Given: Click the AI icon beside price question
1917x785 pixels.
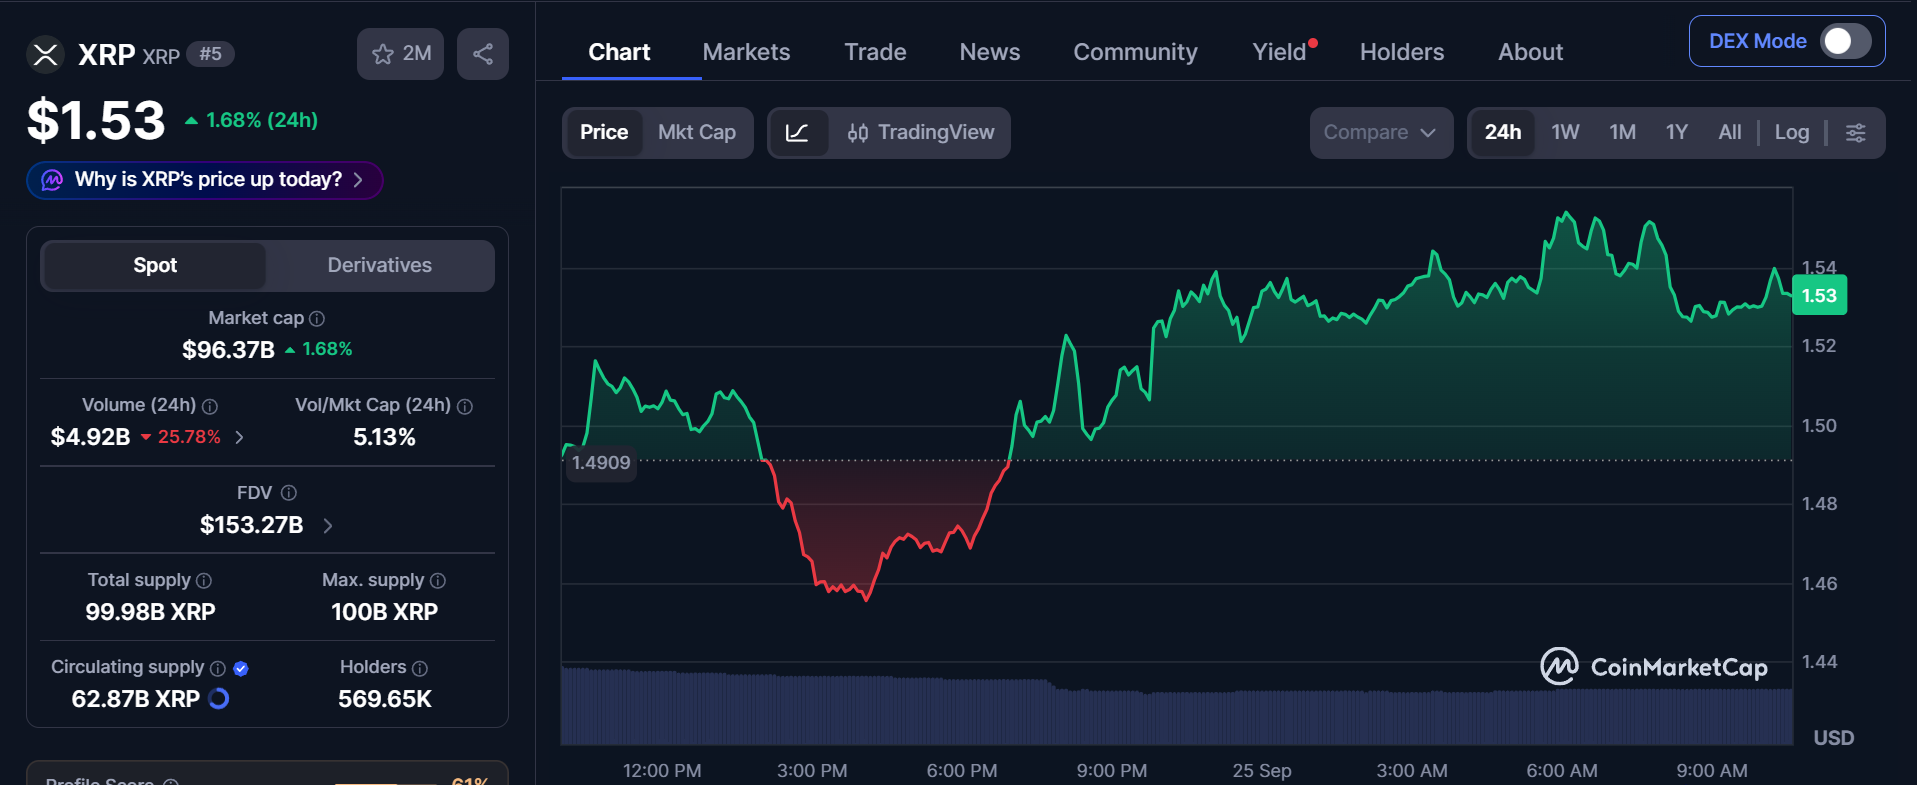Looking at the screenshot, I should pyautogui.click(x=52, y=180).
